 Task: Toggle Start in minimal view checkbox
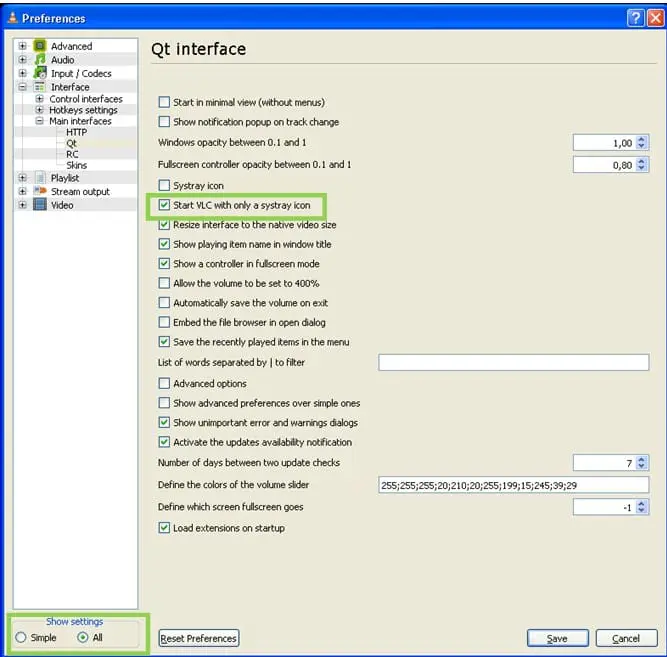point(165,102)
